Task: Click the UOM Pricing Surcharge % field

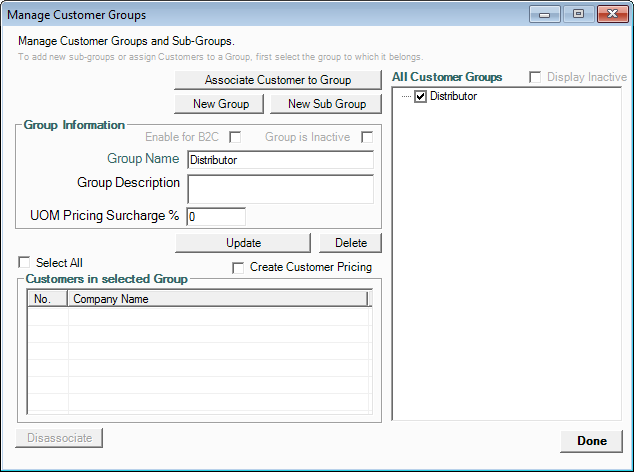Action: 215,216
